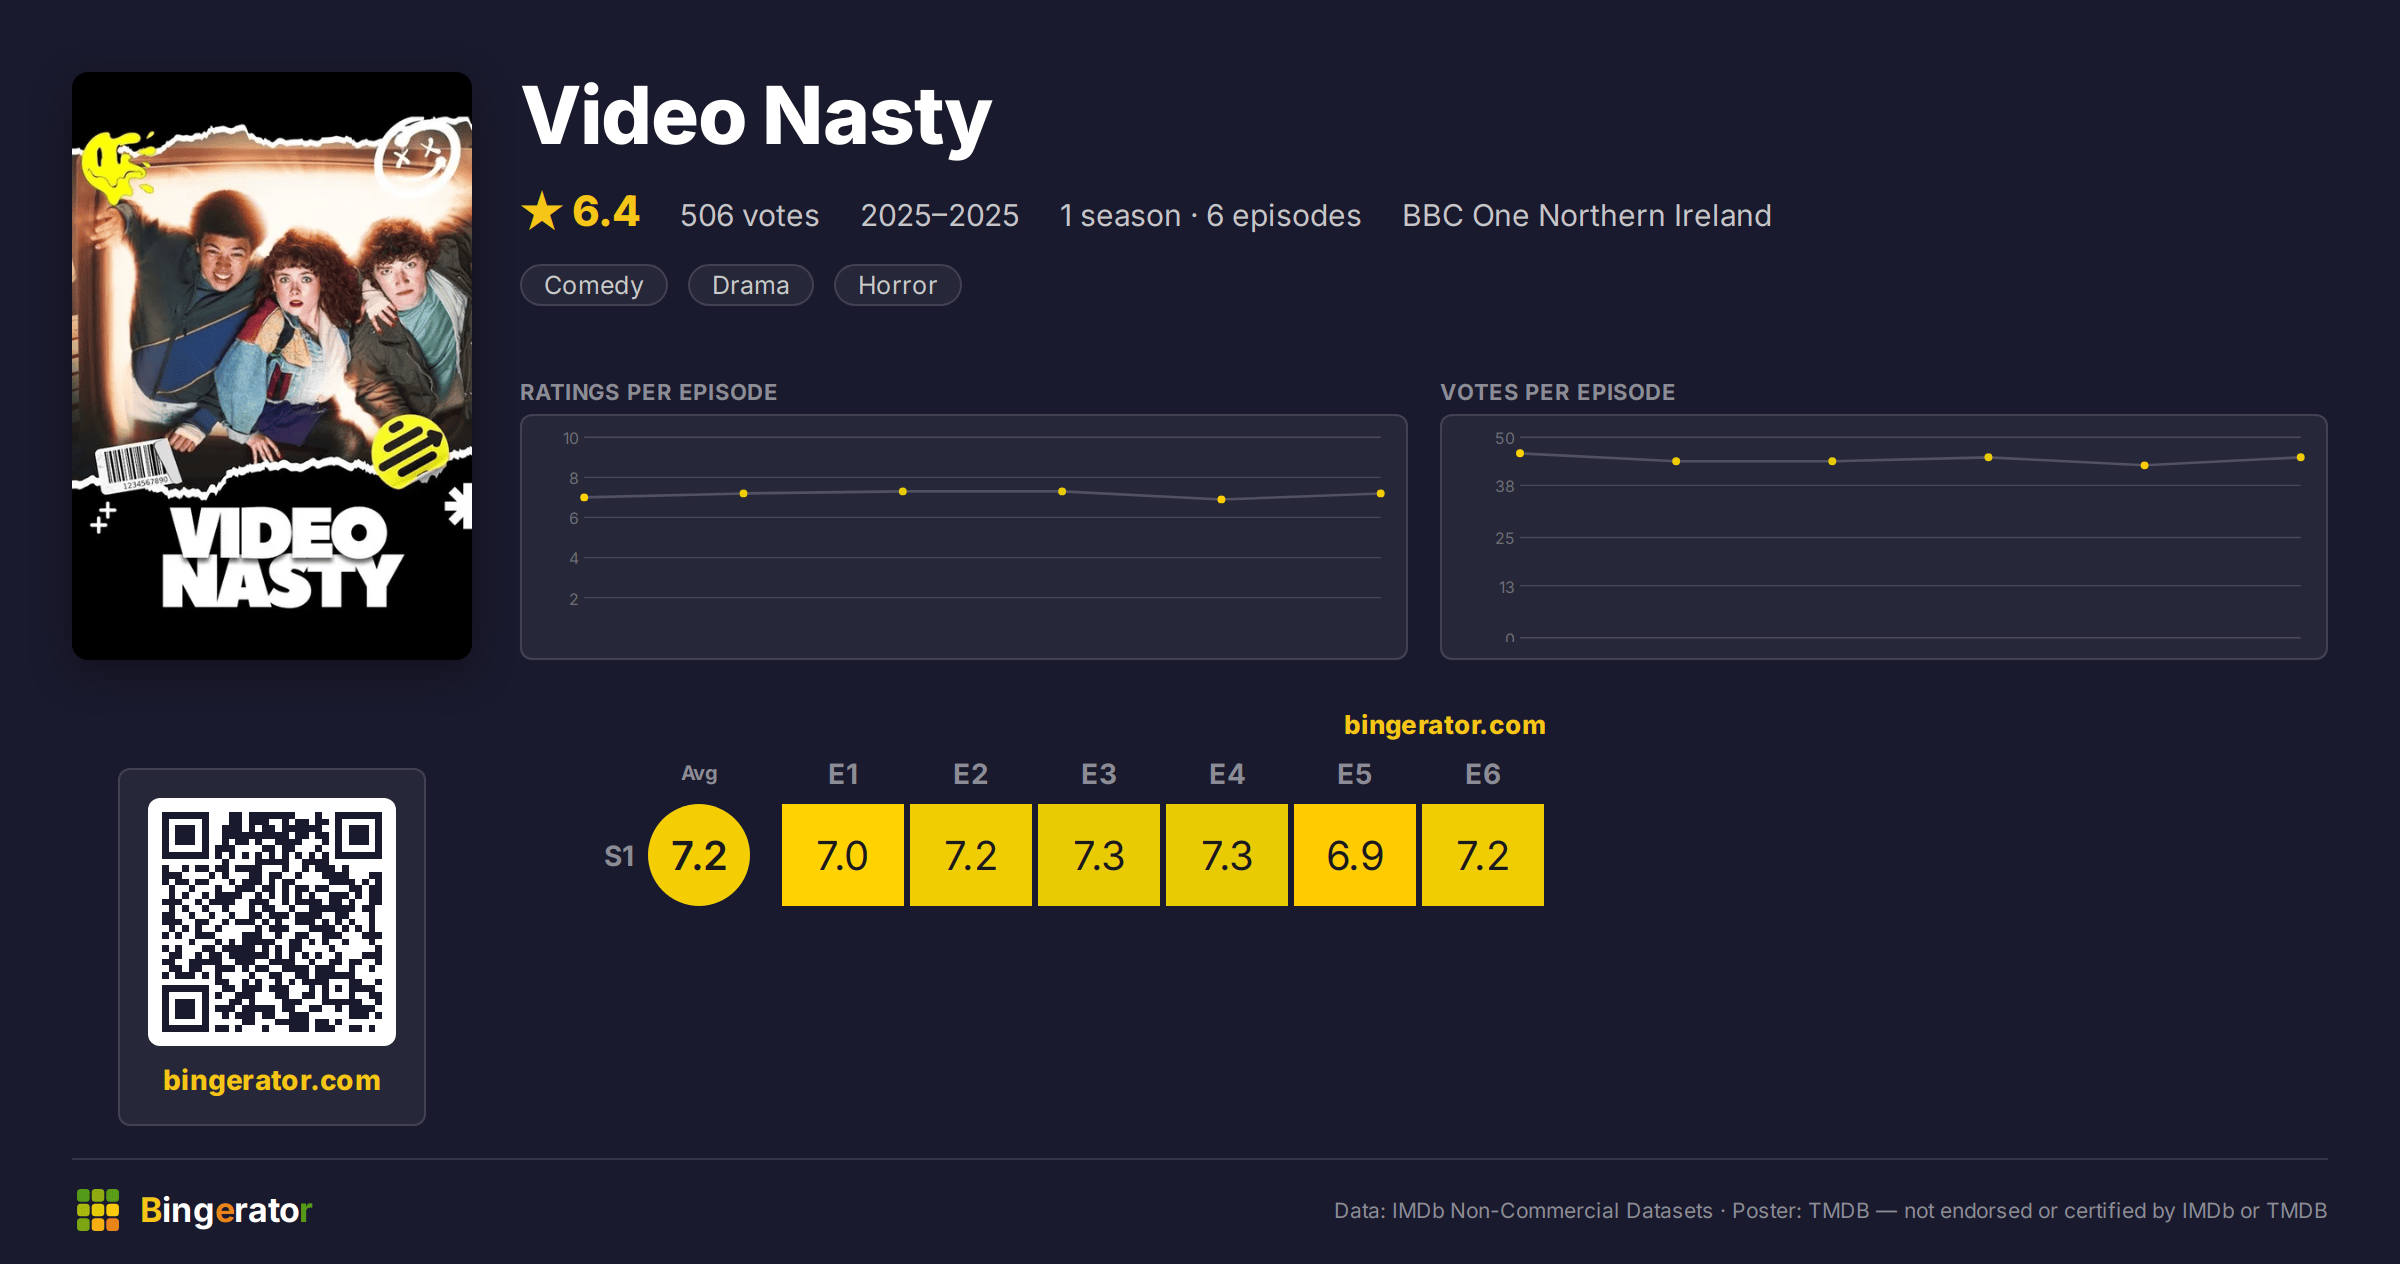
Task: Click the QR code image
Action: [272, 922]
